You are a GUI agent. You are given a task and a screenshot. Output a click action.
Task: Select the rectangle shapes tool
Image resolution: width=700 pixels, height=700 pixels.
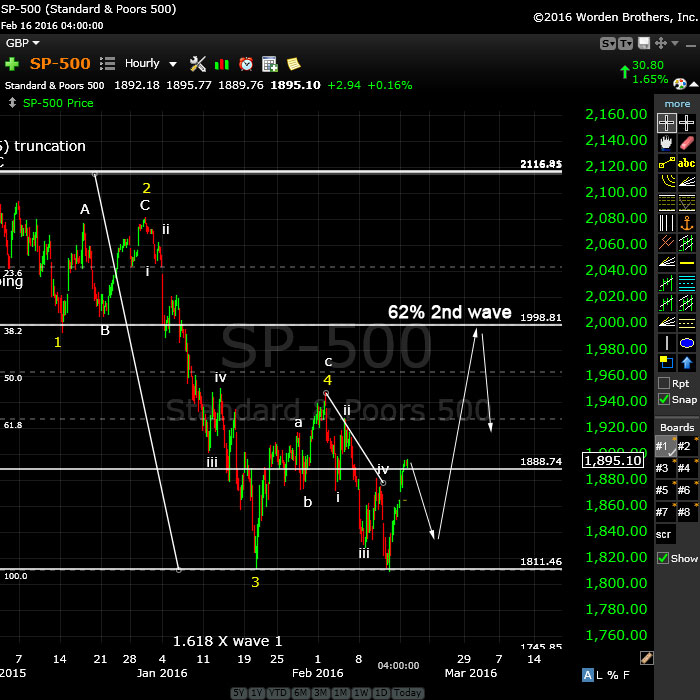[666, 362]
